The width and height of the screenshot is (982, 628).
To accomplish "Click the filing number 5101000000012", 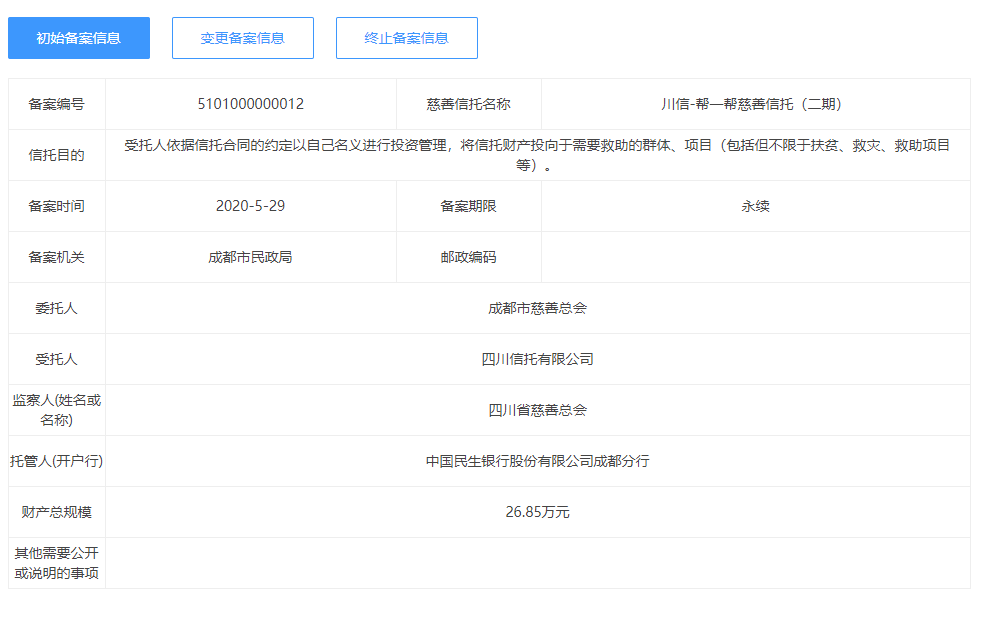I will [x=251, y=104].
